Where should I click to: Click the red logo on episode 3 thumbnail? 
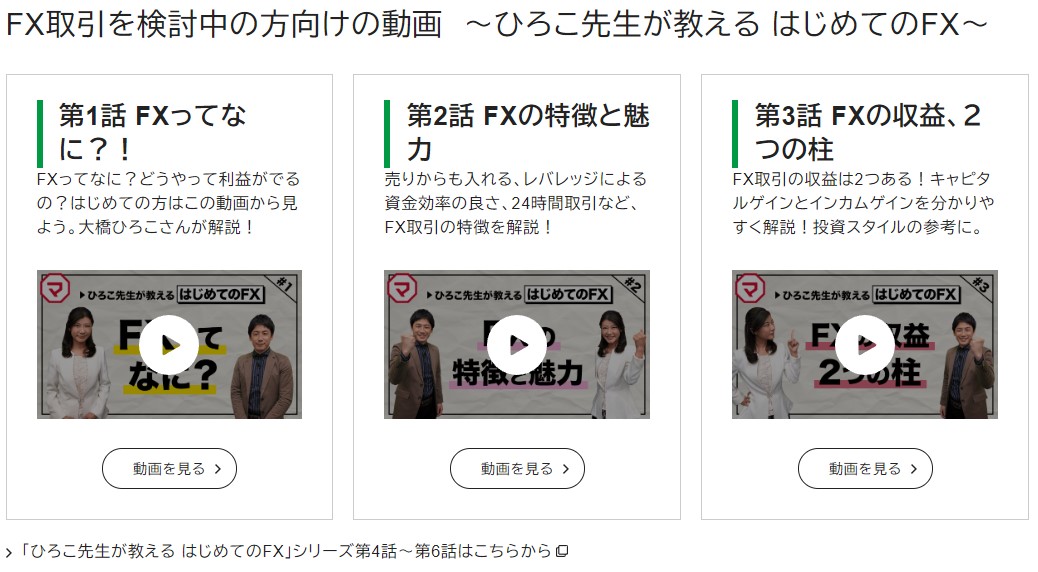click(750, 289)
